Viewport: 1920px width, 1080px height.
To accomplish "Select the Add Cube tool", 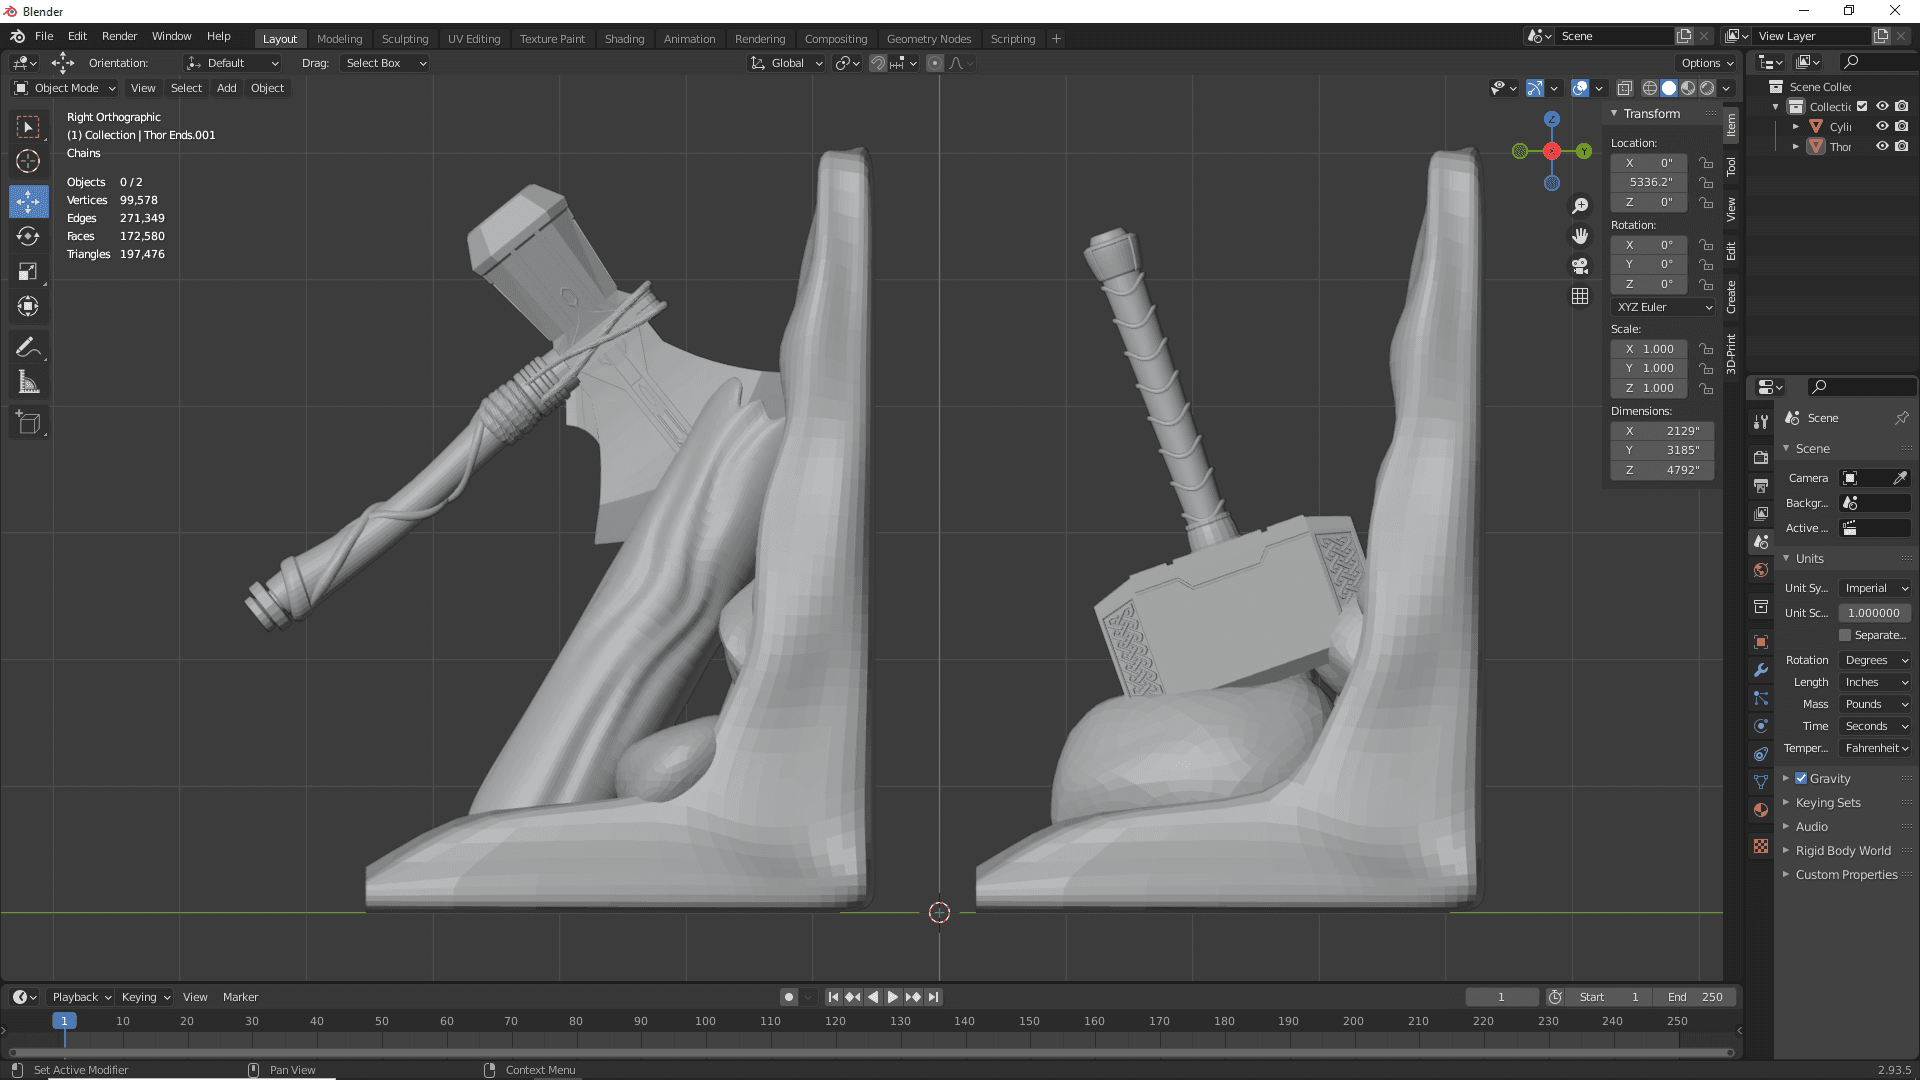I will pos(28,424).
